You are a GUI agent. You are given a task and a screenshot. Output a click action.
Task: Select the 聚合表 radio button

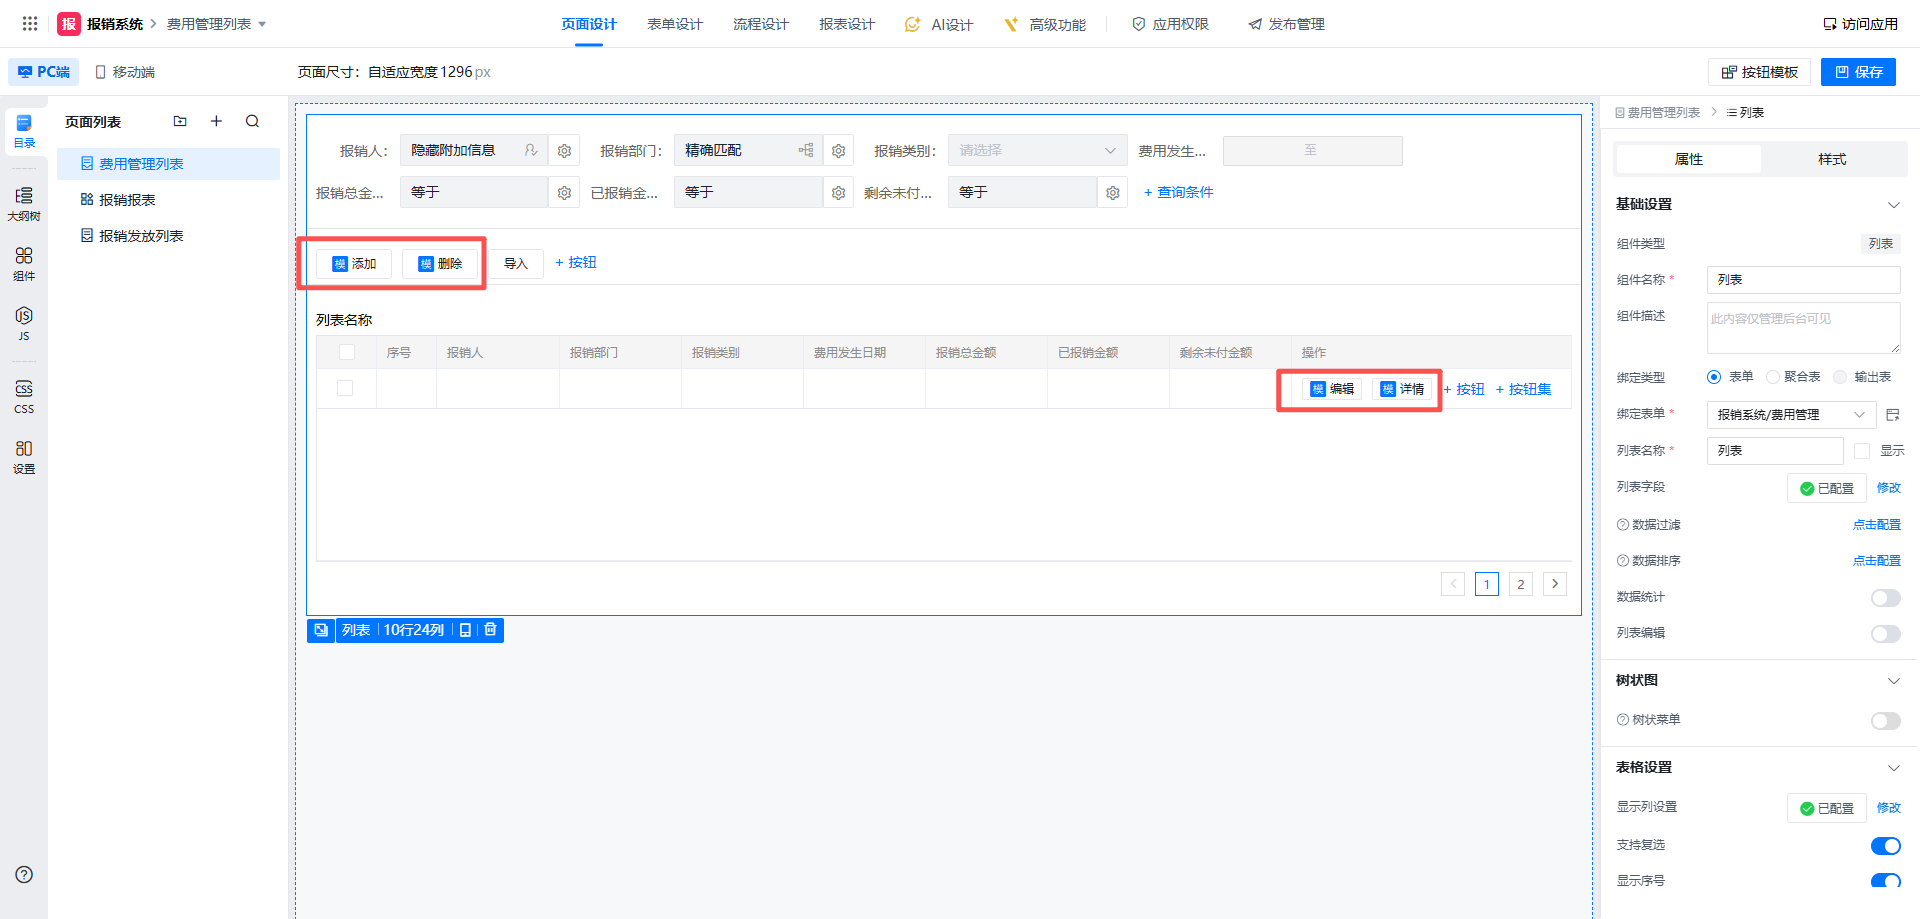1773,377
